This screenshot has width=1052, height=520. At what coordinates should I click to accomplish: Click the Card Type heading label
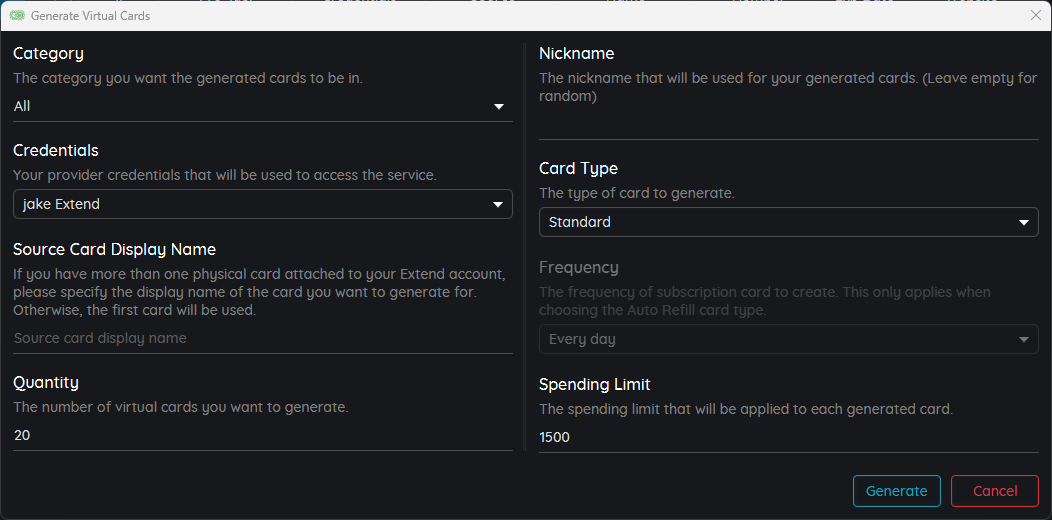[x=578, y=168]
